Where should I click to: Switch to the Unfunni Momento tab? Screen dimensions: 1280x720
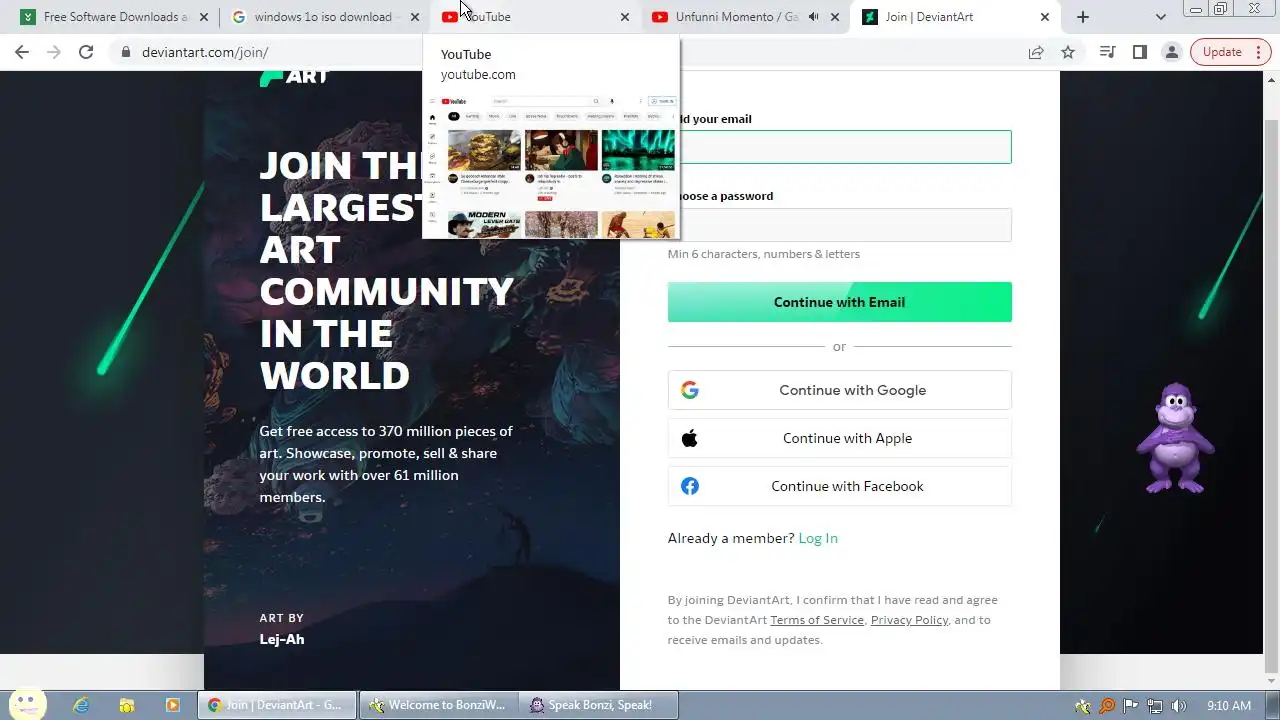tap(745, 17)
